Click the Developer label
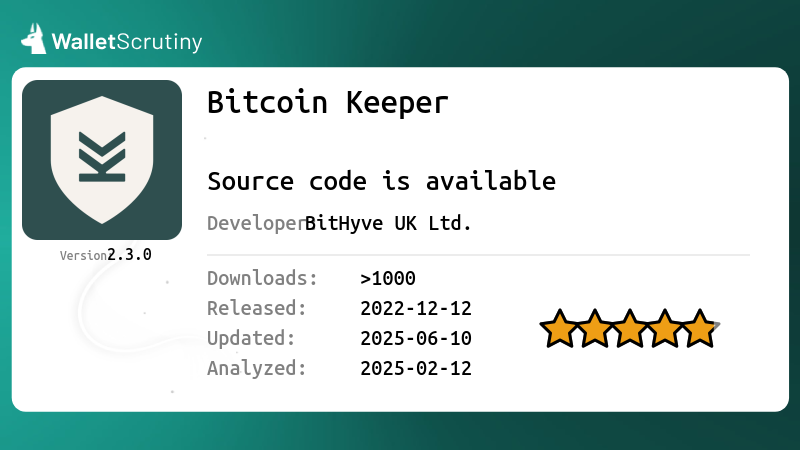The image size is (800, 450). pyautogui.click(x=256, y=224)
